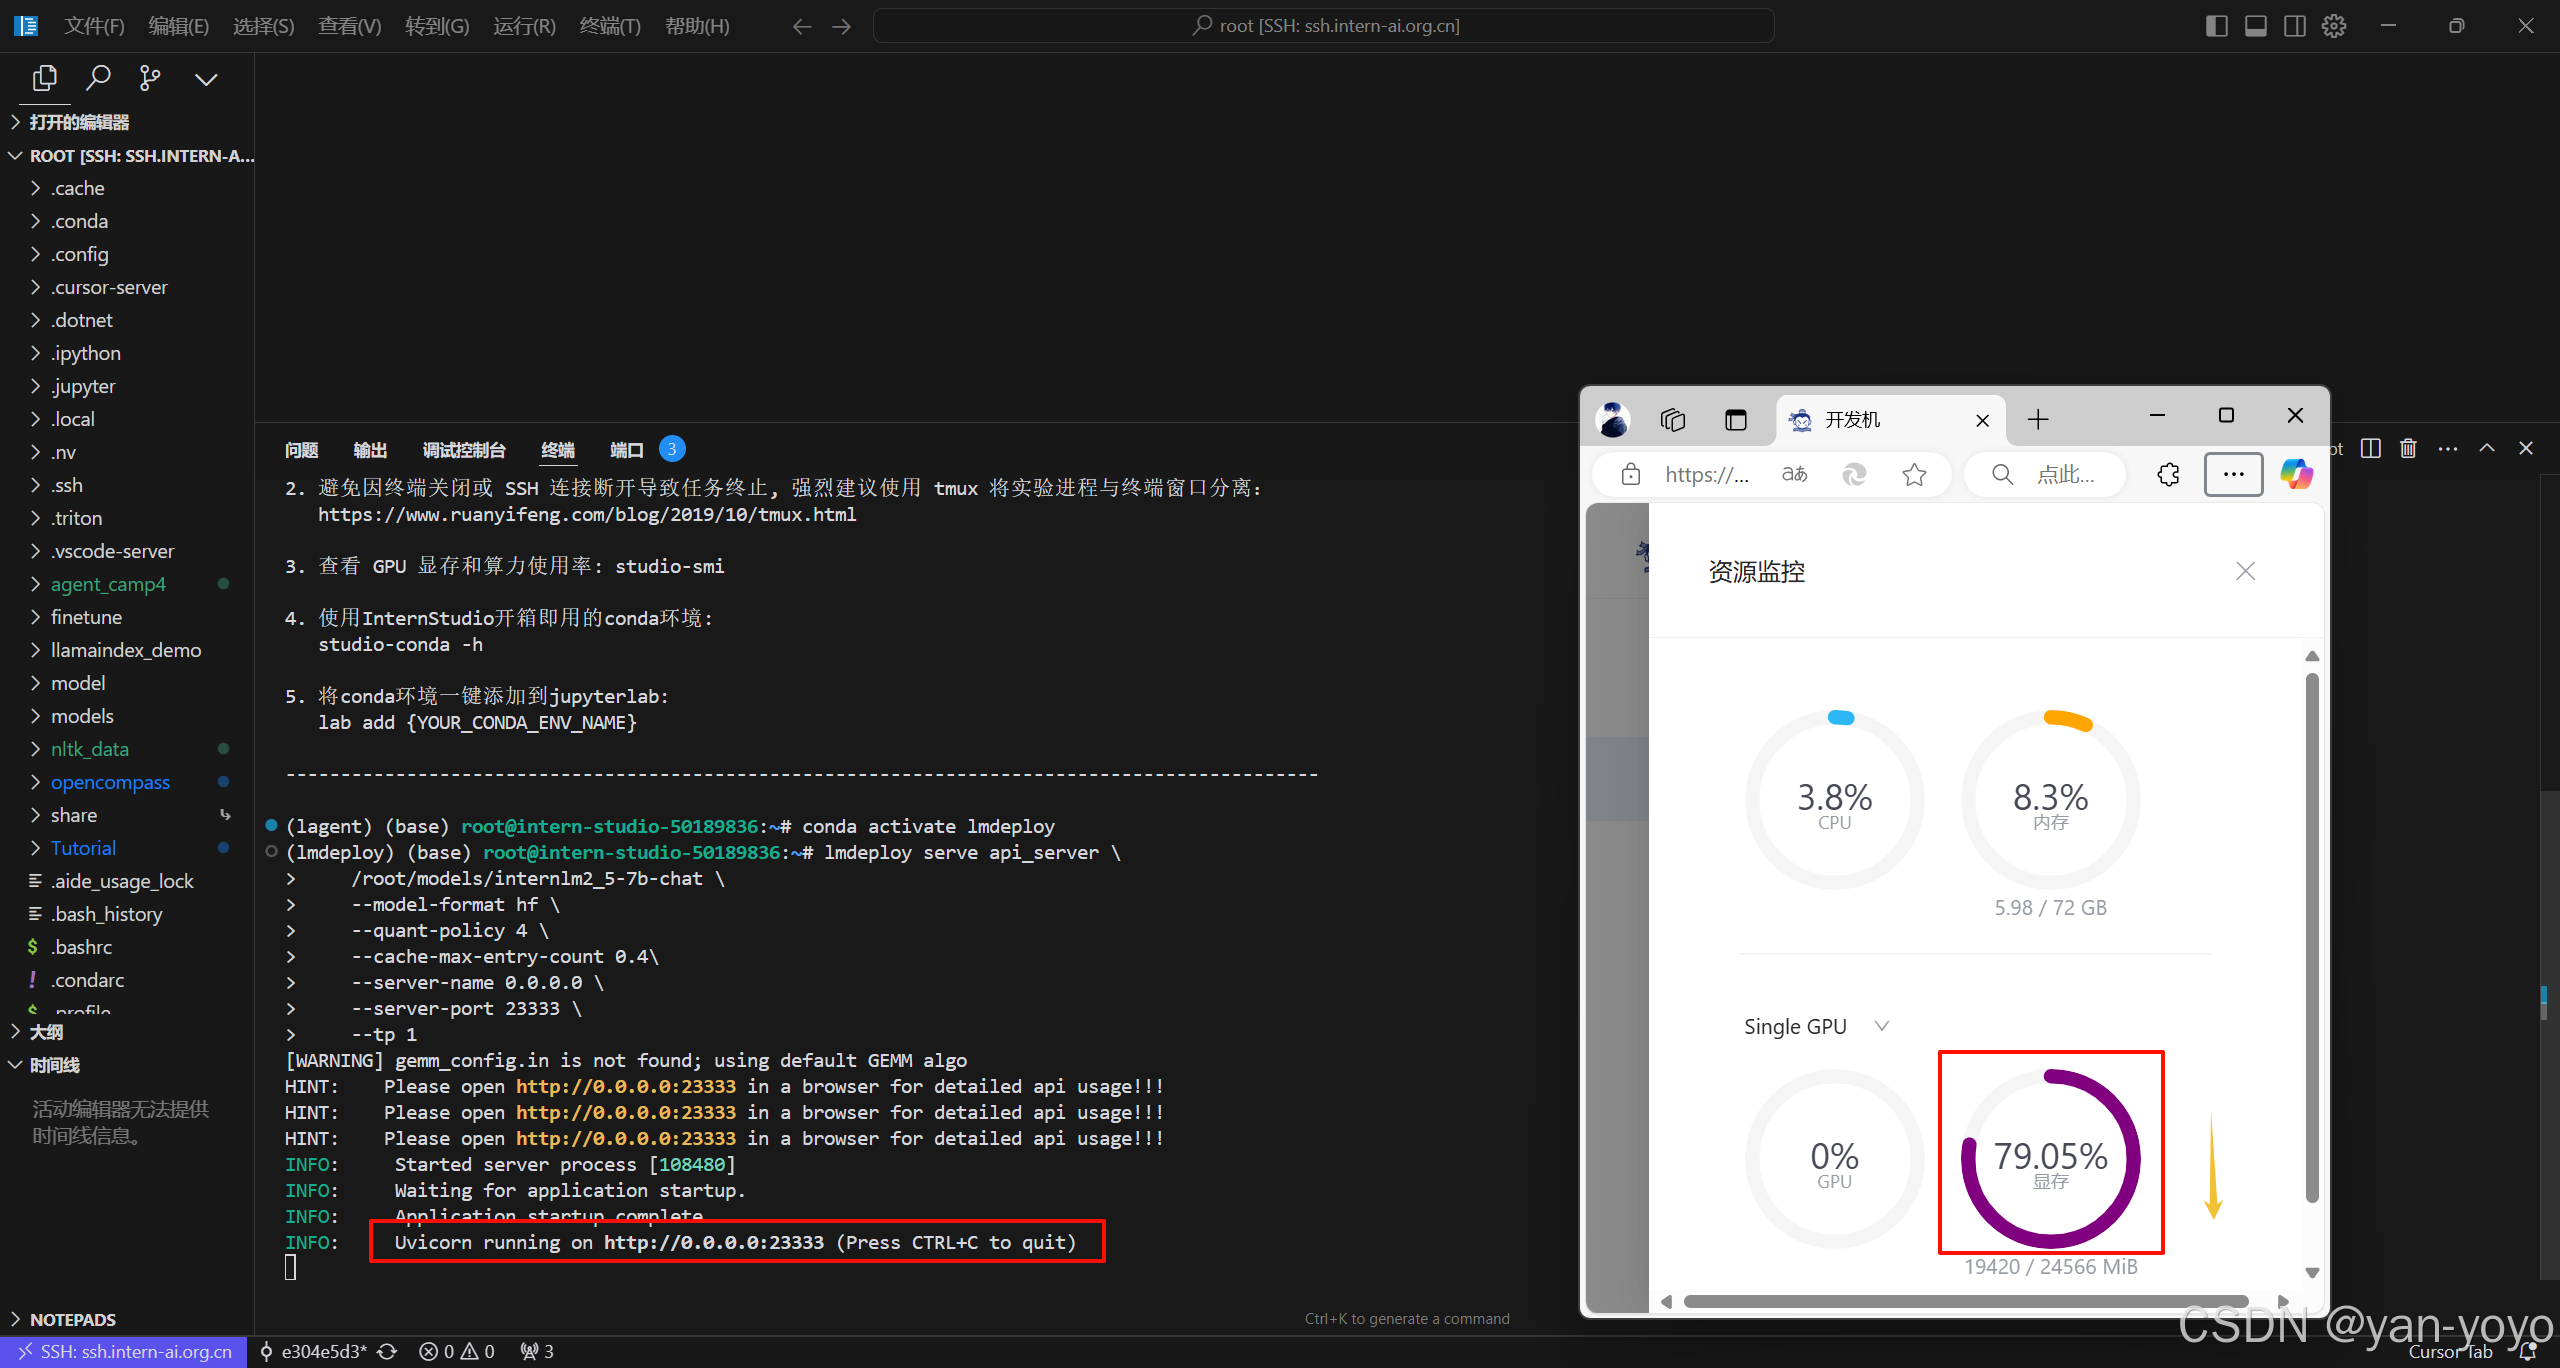Viewport: 2560px width, 1368px height.
Task: Kill the terminal with the trash icon
Action: click(2408, 448)
